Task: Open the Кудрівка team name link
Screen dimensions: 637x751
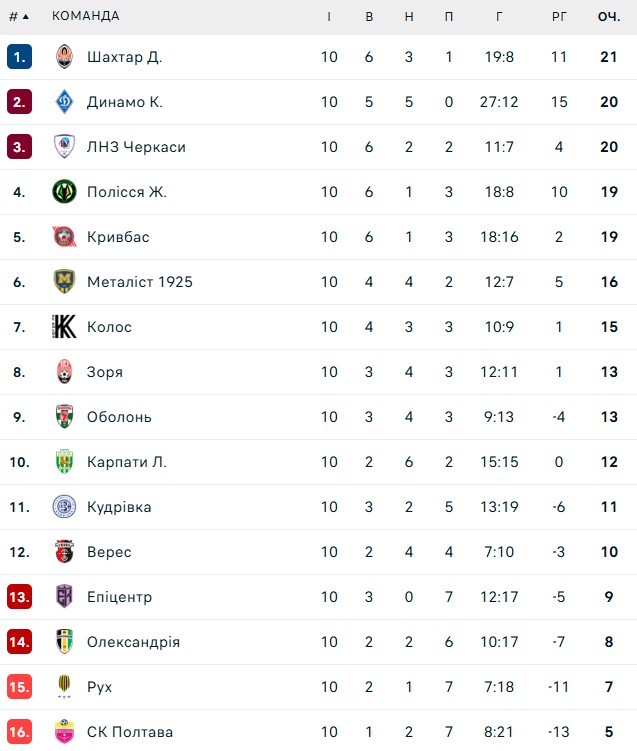Action: 119,507
